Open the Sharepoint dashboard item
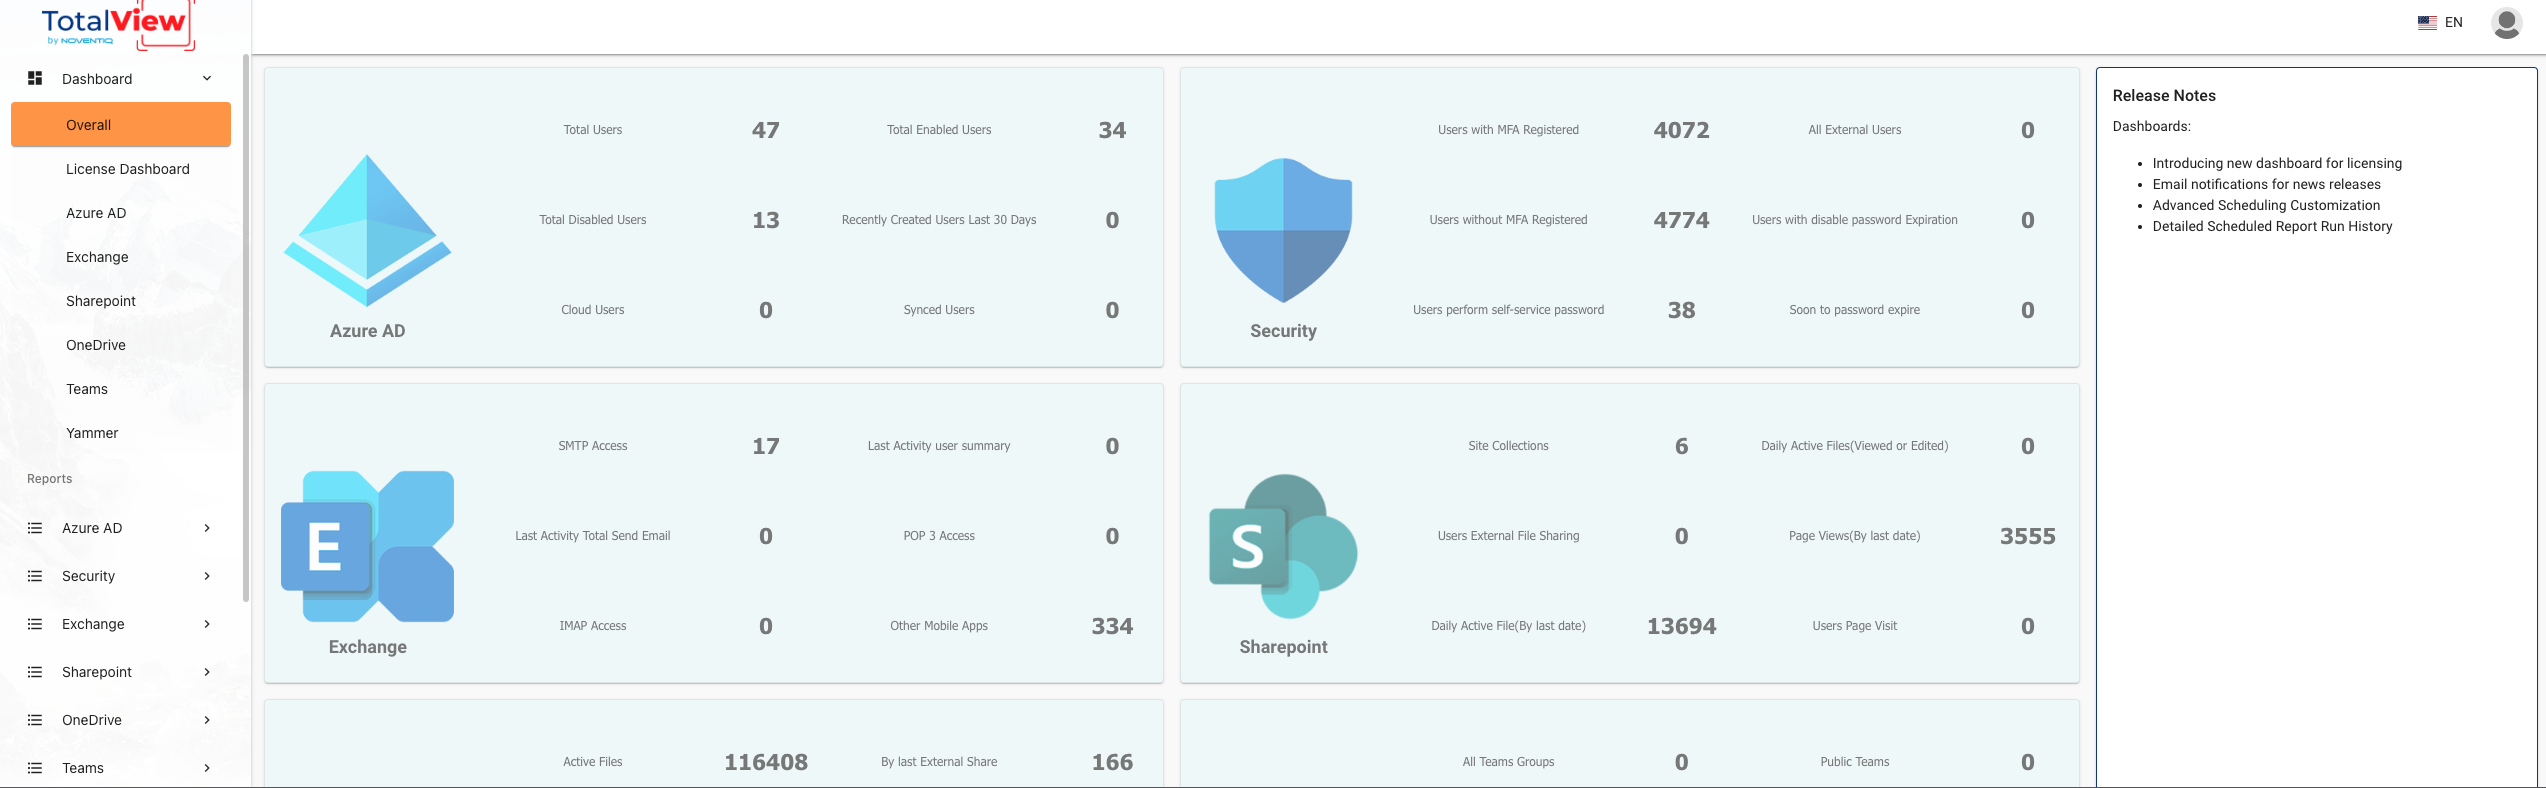The height and width of the screenshot is (788, 2546). click(x=101, y=301)
